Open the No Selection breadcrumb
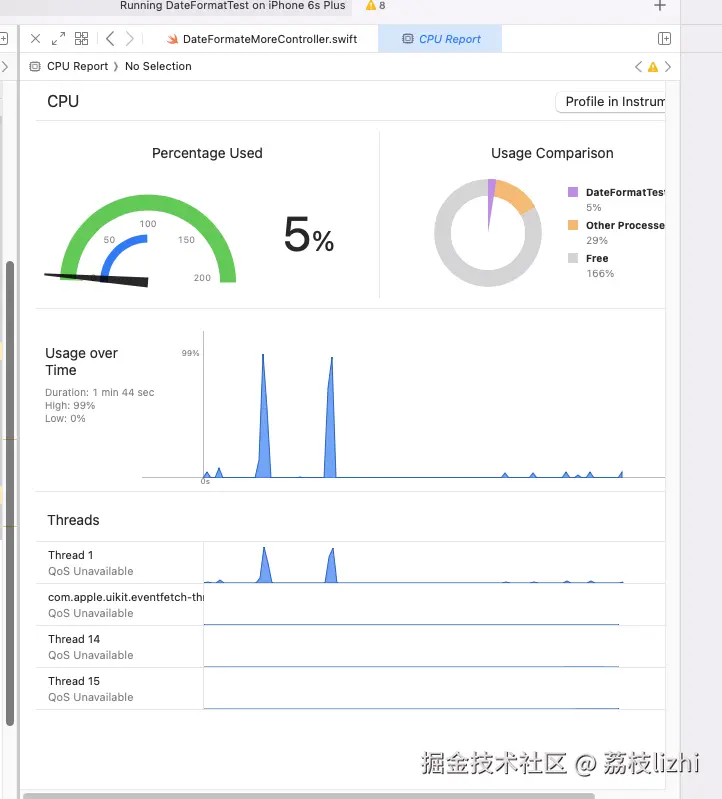 point(158,66)
